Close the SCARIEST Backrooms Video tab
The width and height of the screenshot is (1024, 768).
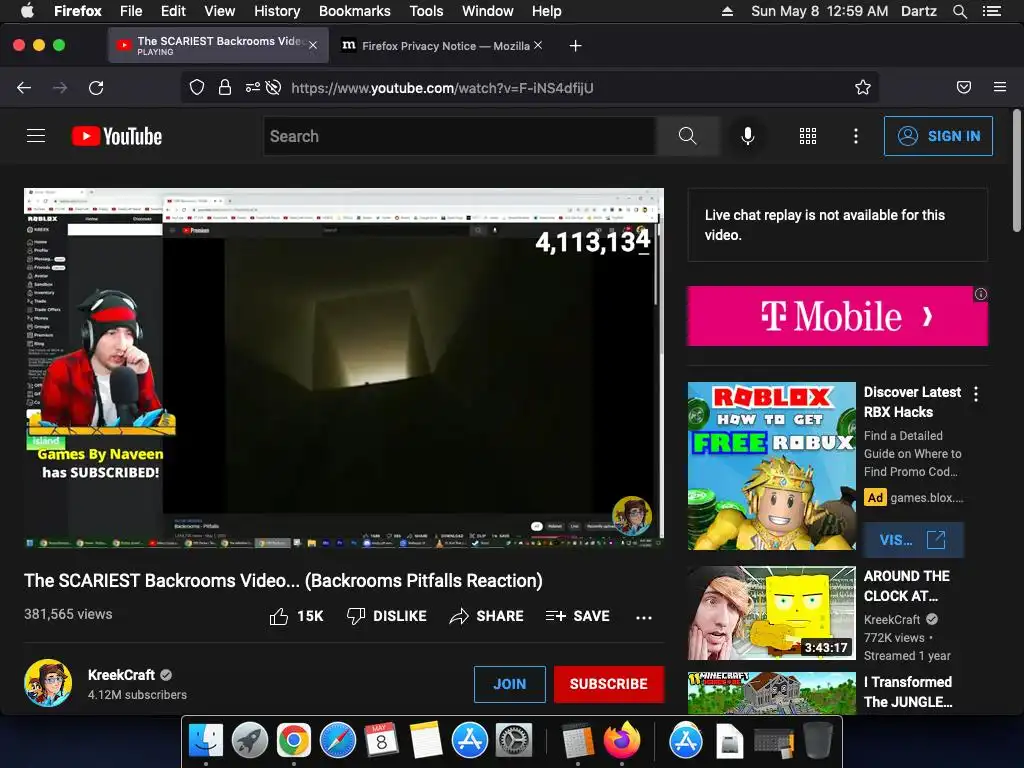coord(313,45)
